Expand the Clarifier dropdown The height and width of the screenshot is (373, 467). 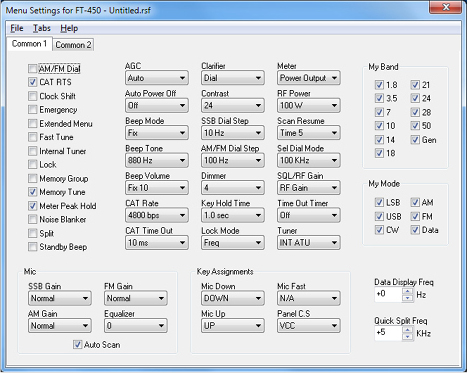233,78
